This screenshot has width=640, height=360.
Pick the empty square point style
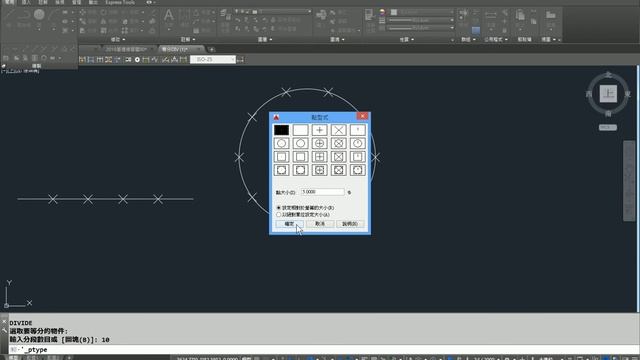tap(300, 157)
